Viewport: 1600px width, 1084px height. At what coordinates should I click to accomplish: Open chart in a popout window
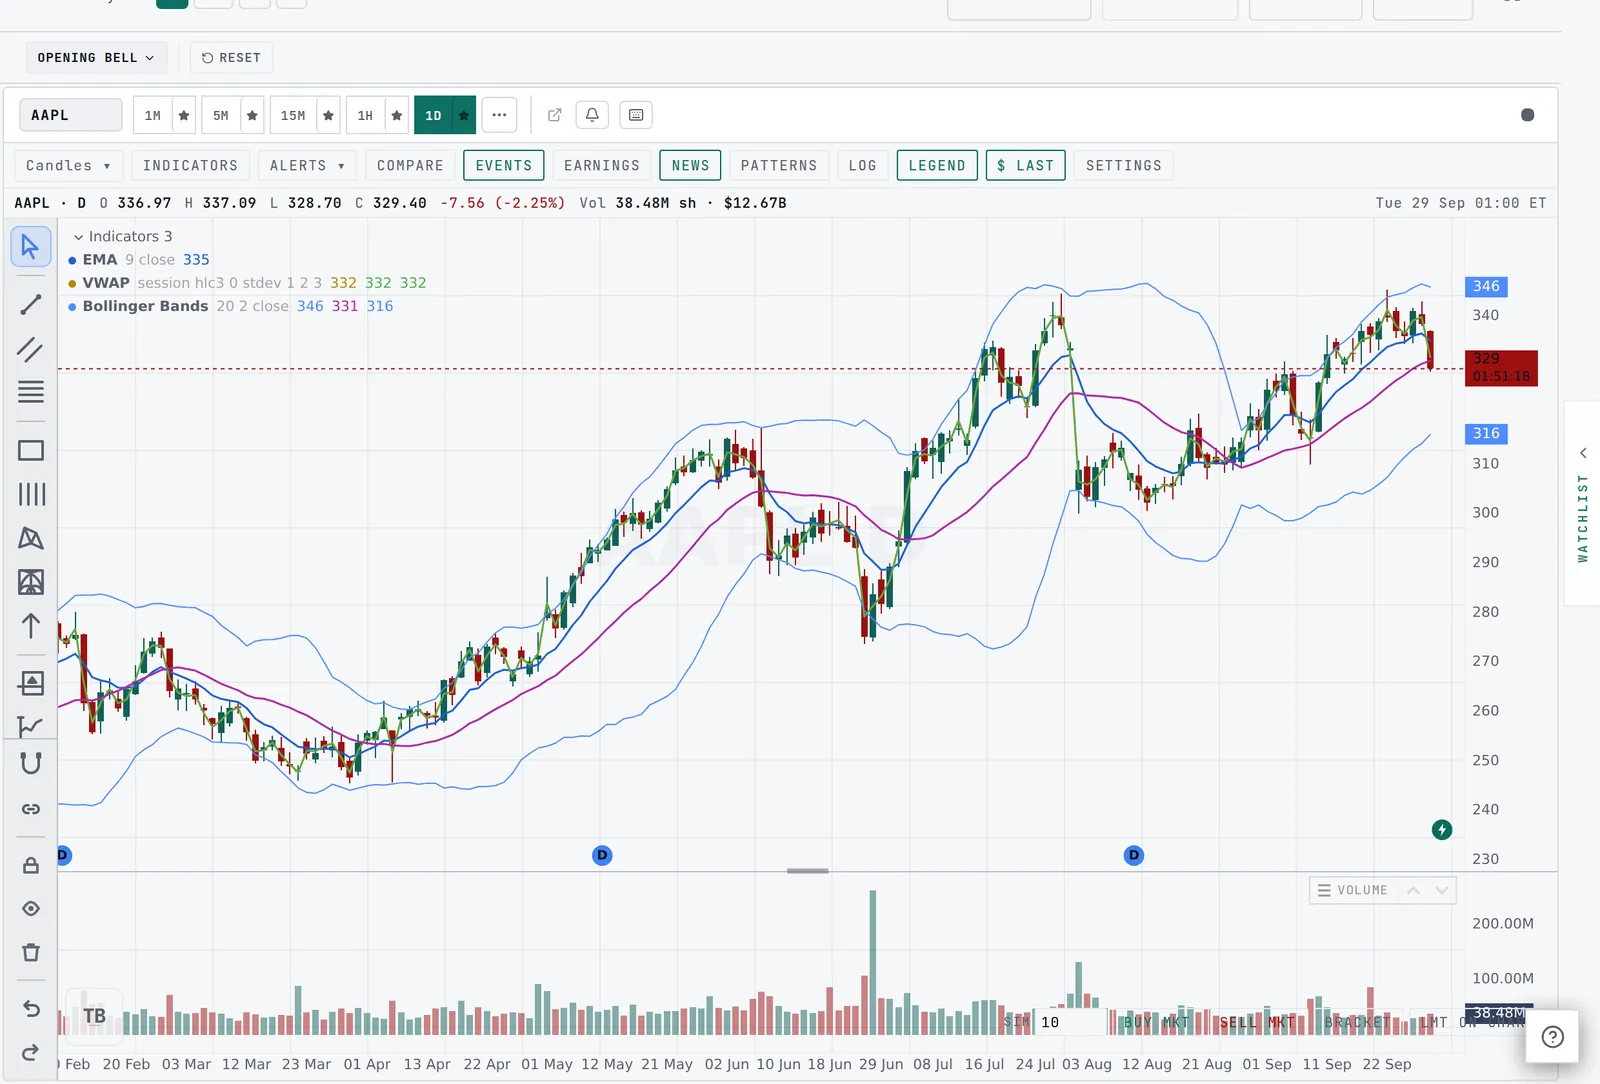click(555, 115)
